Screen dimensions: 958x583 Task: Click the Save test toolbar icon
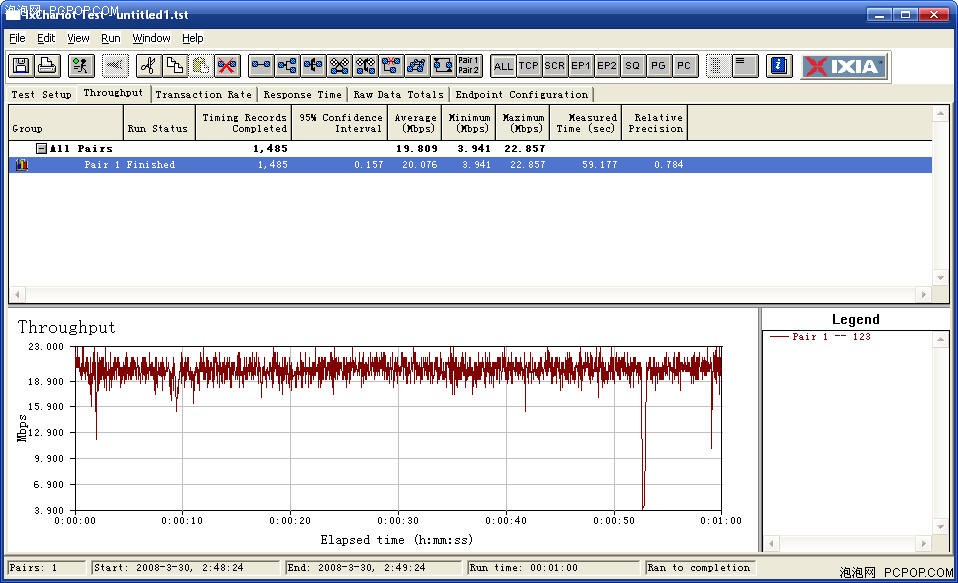pos(21,65)
